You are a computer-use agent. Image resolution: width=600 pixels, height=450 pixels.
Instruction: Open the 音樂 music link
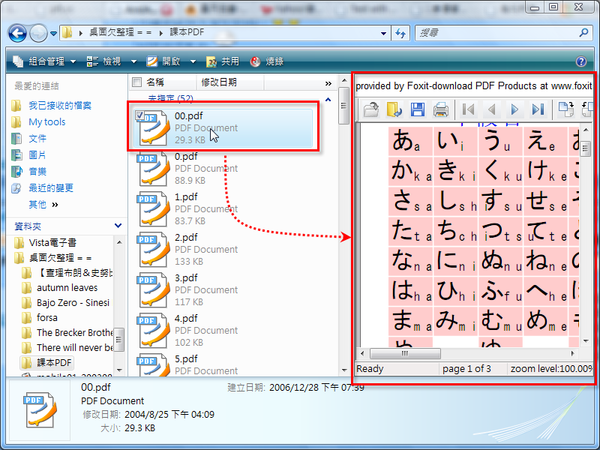(x=38, y=171)
